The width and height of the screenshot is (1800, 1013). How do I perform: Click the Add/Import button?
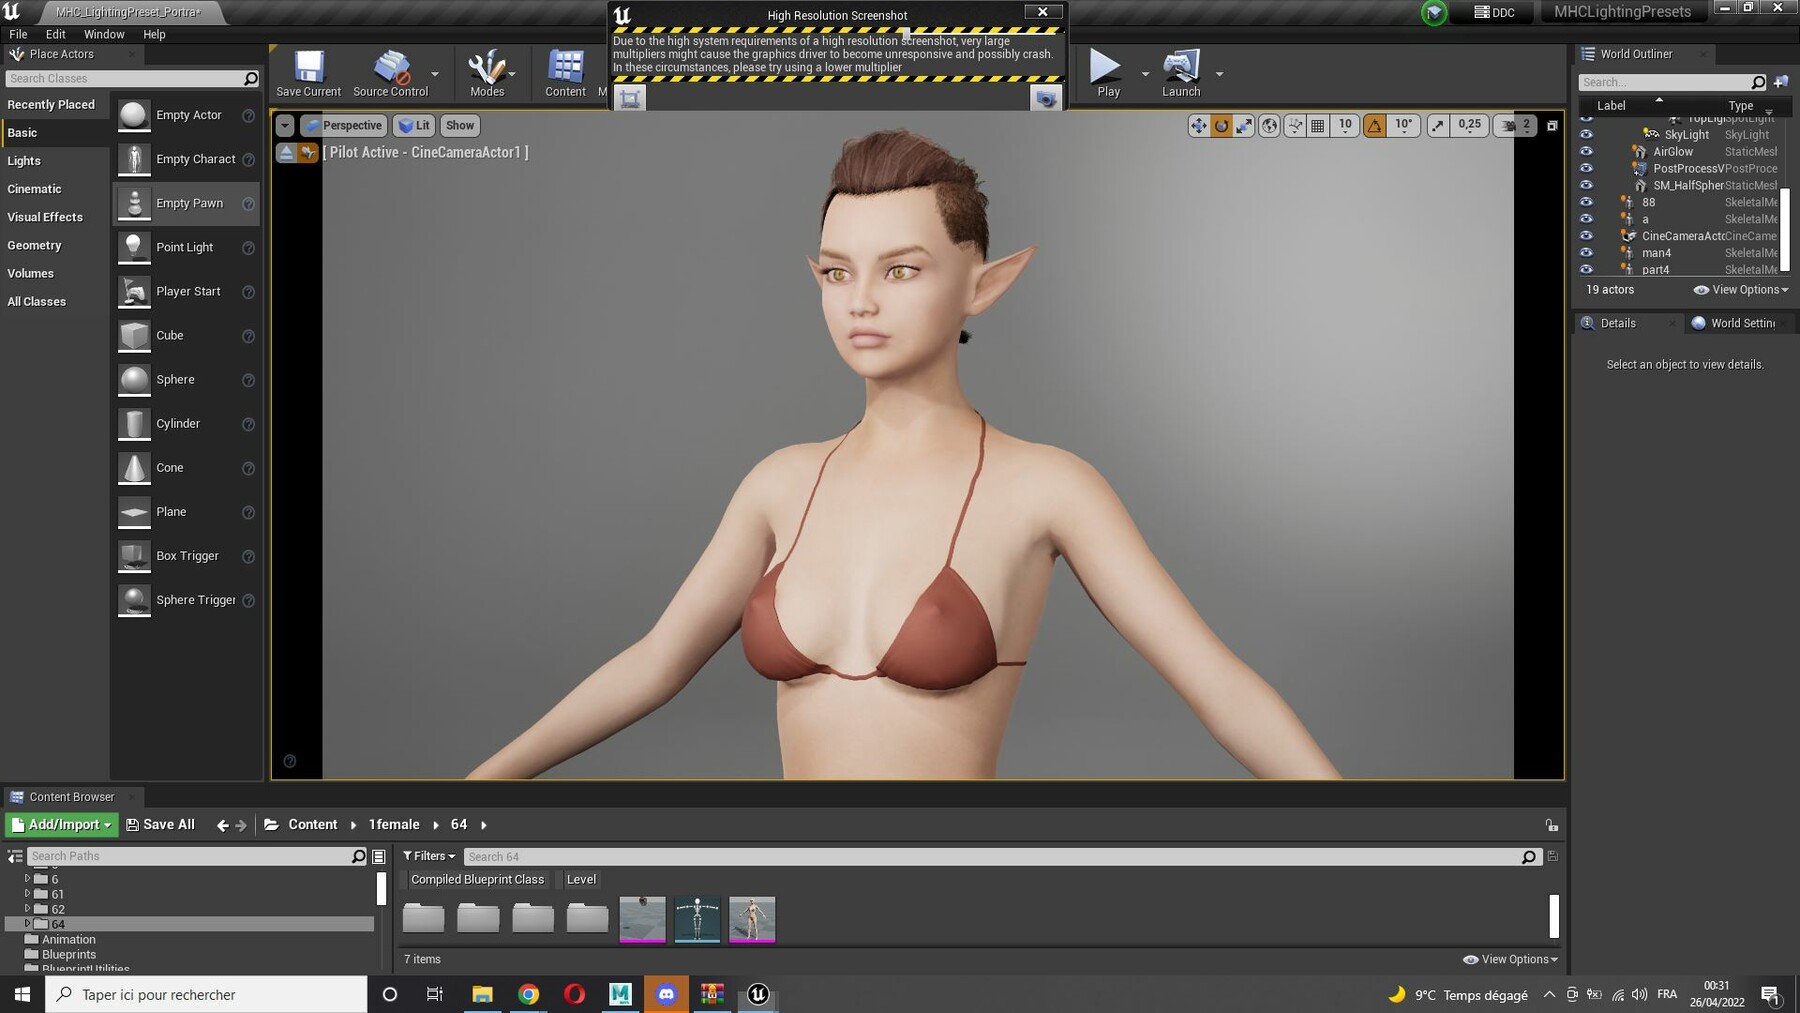coord(62,825)
